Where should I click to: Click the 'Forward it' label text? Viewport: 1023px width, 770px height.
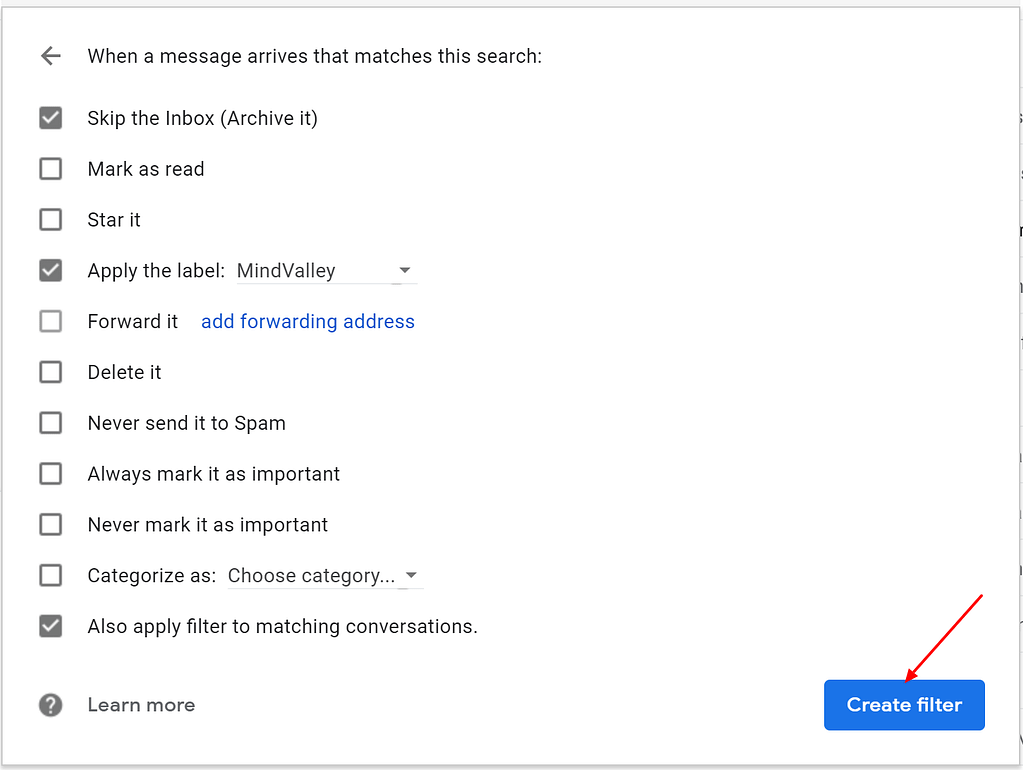tap(133, 321)
